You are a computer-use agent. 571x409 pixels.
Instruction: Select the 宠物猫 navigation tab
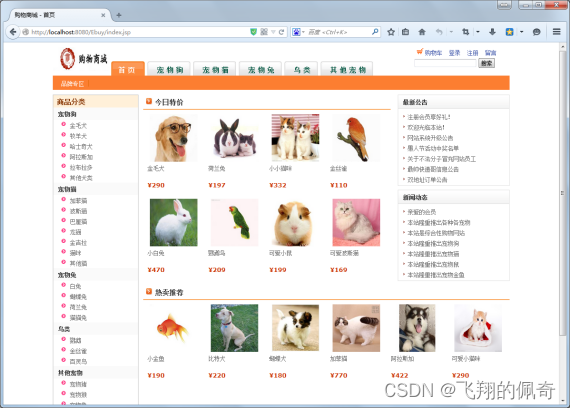(x=215, y=70)
